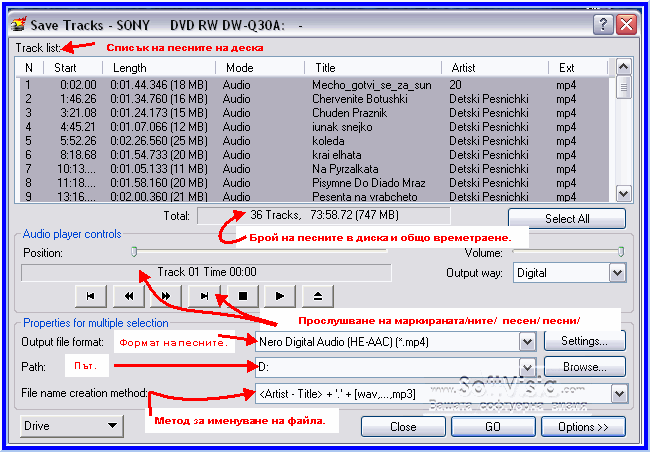Open the Path dropdown list

[x=527, y=367]
